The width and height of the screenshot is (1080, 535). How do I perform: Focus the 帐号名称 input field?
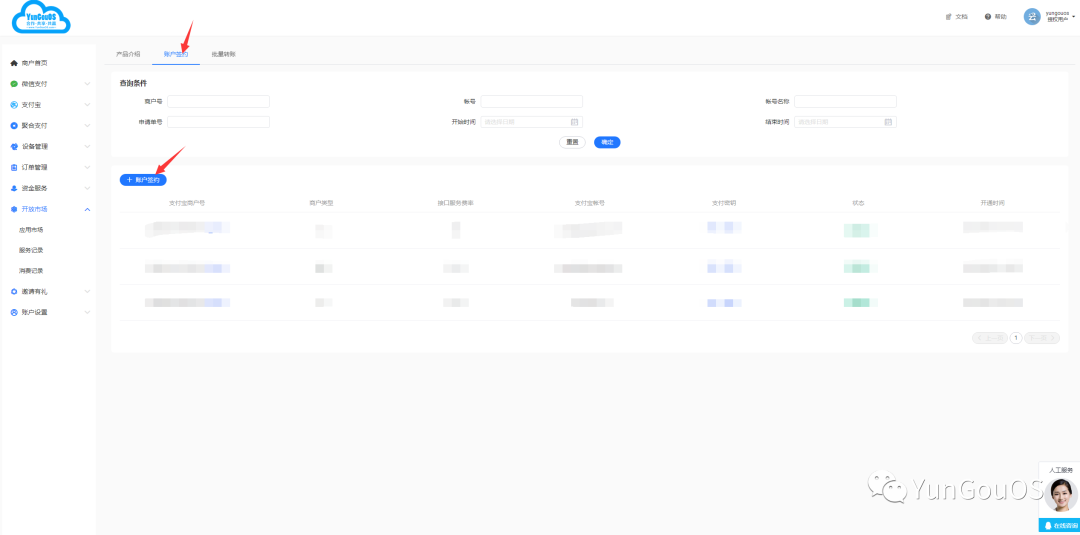pyautogui.click(x=845, y=101)
